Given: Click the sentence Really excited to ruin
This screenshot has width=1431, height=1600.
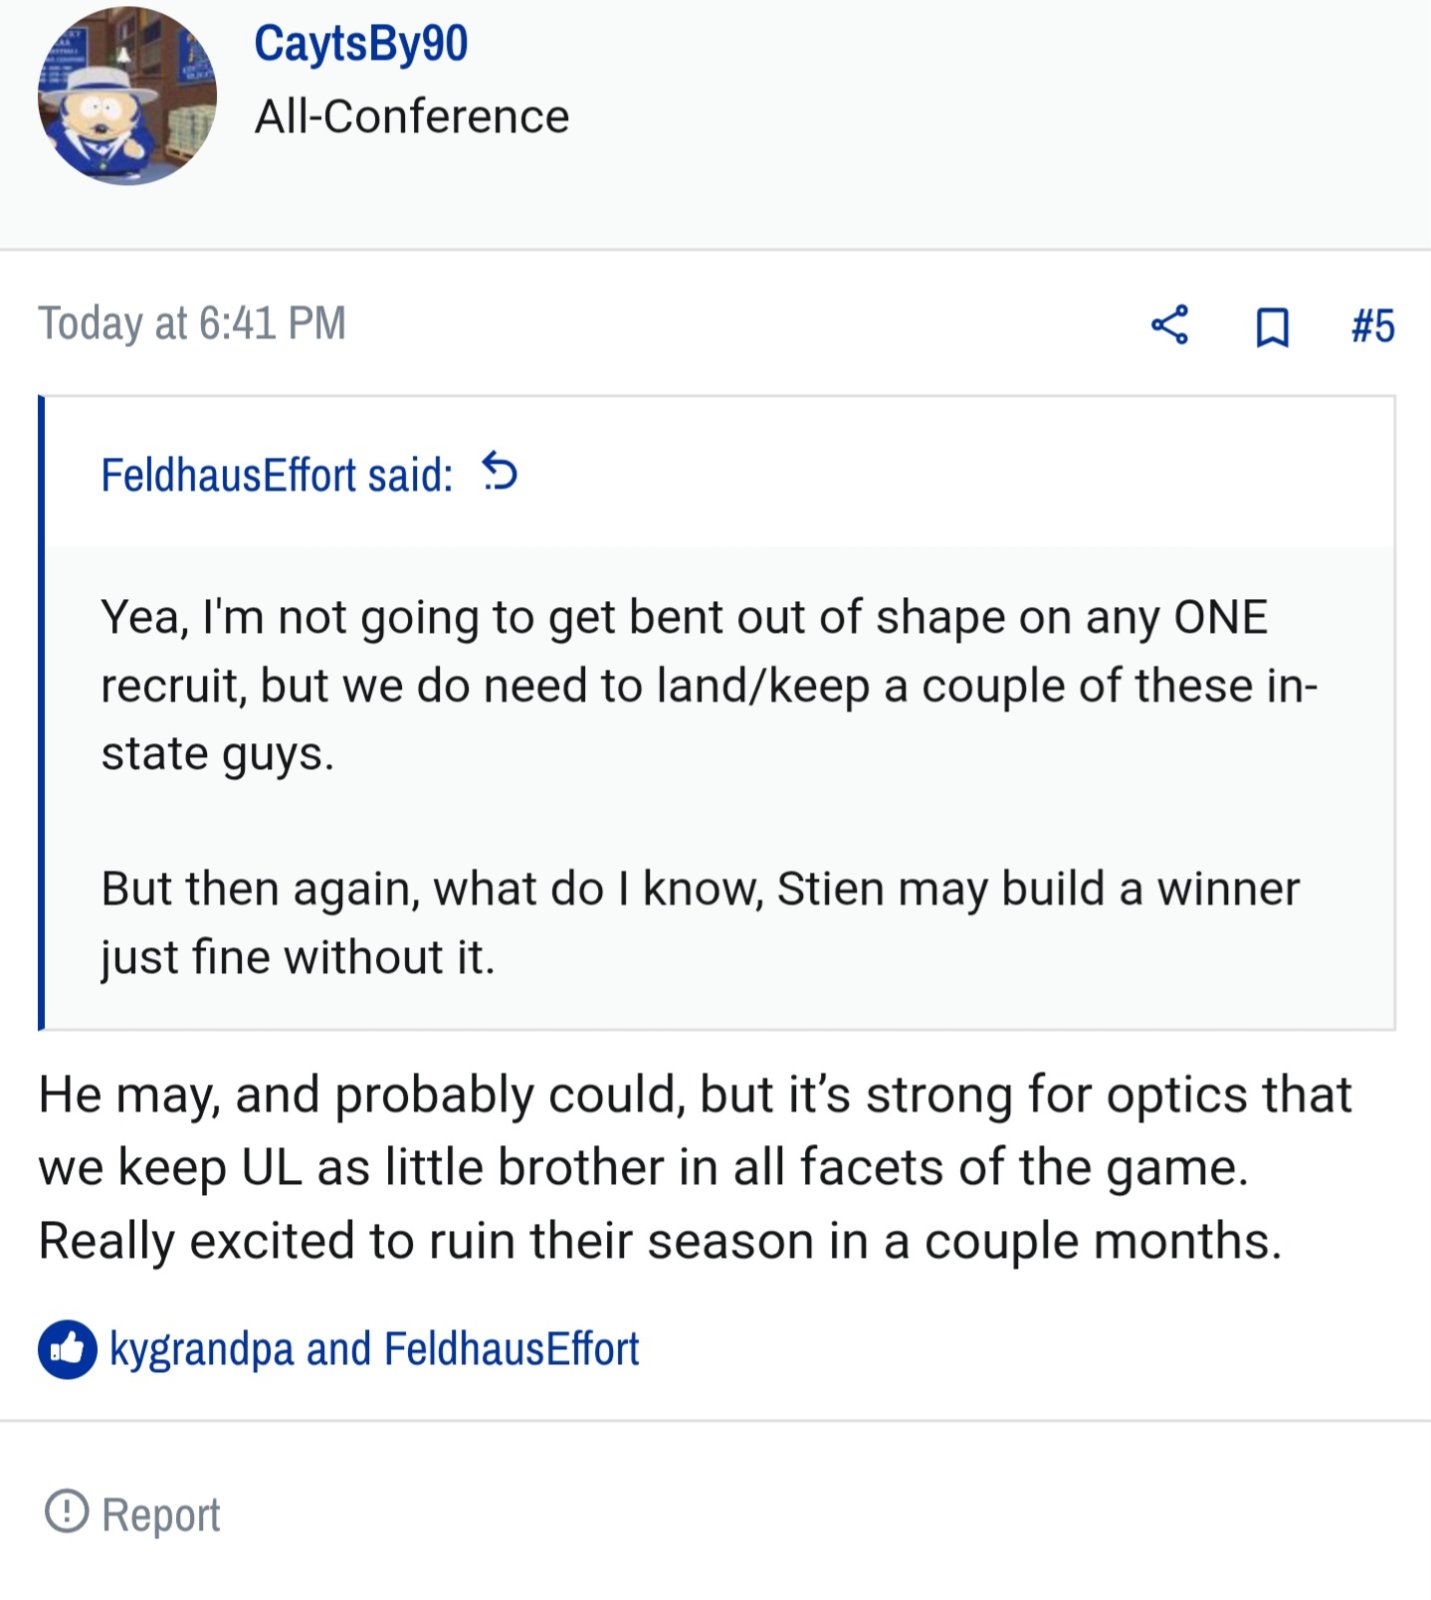Looking at the screenshot, I should 660,1241.
